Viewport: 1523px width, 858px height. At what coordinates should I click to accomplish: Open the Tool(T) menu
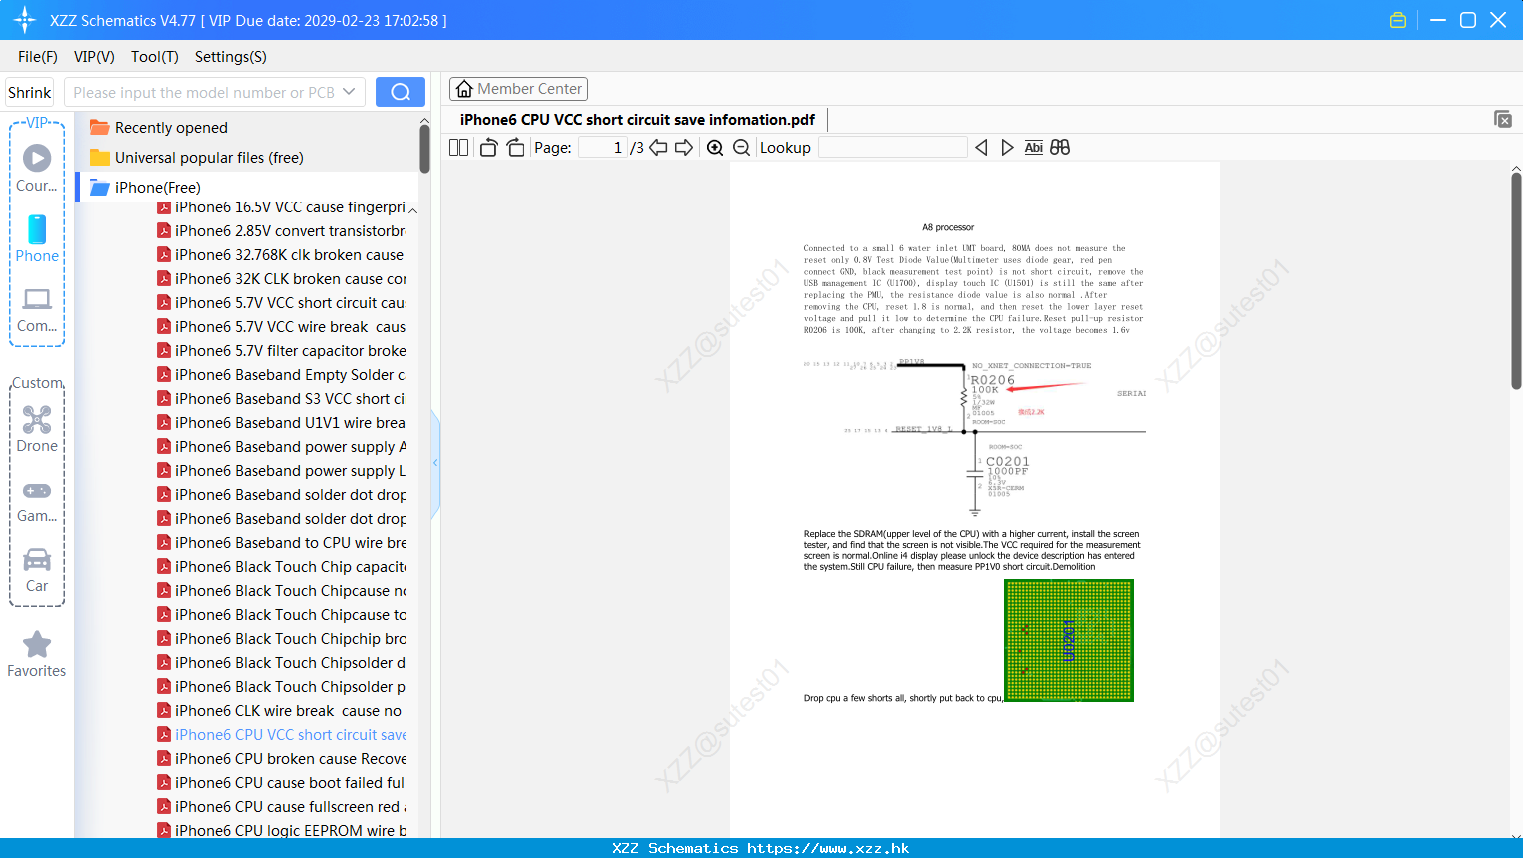coord(155,57)
